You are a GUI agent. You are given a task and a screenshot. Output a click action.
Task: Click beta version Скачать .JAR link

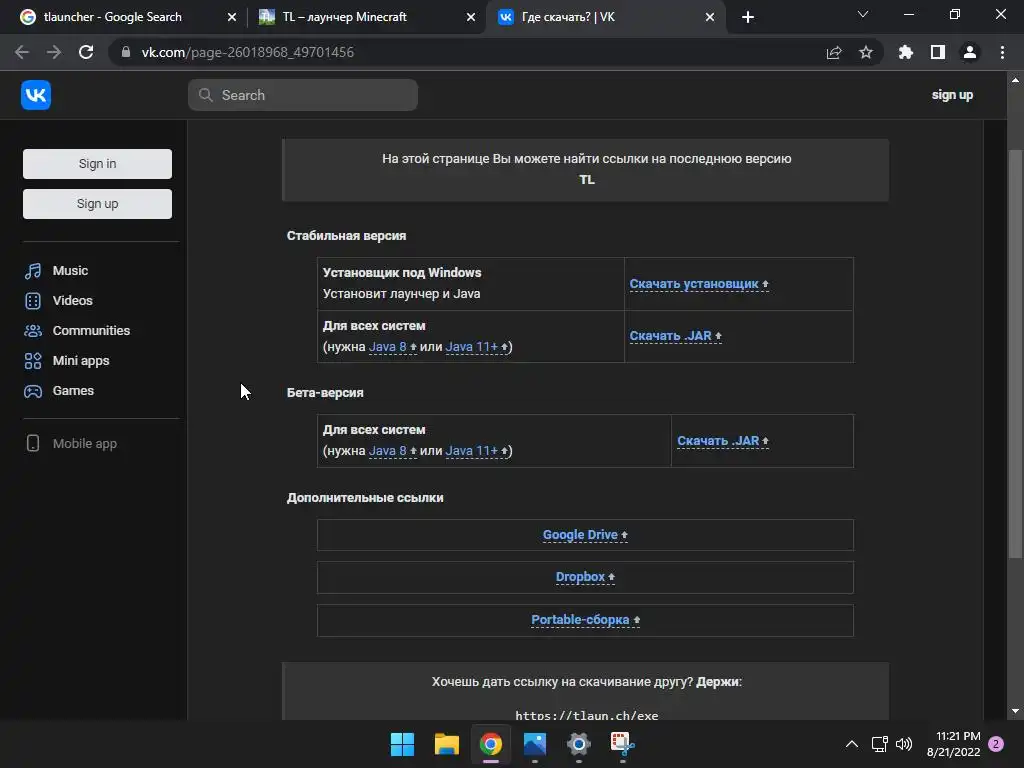click(x=723, y=441)
